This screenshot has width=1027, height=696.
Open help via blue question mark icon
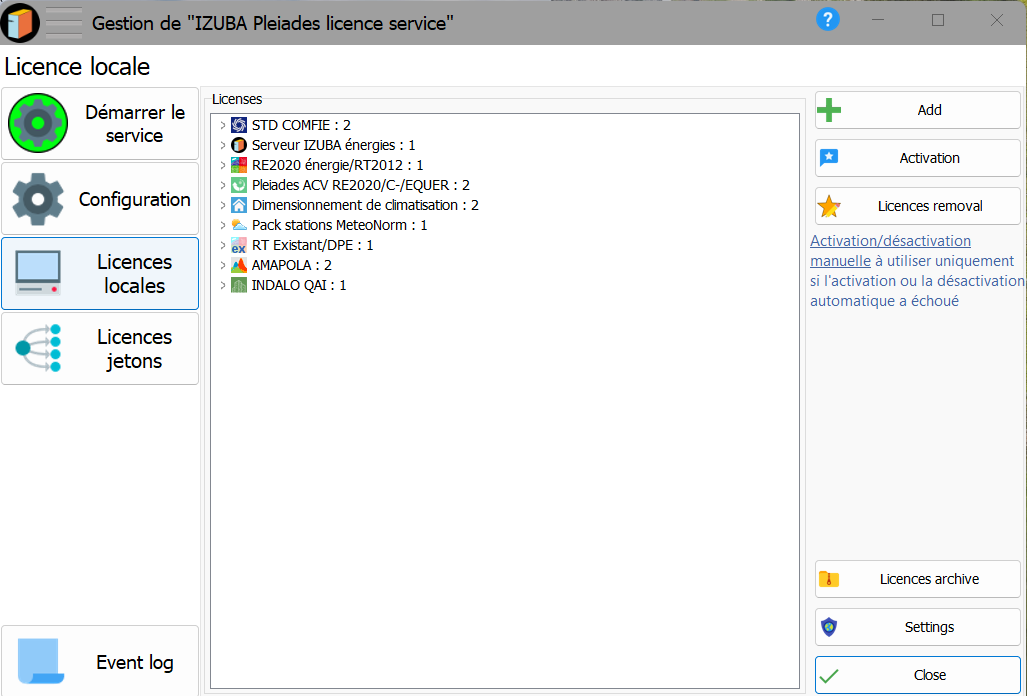[x=828, y=19]
